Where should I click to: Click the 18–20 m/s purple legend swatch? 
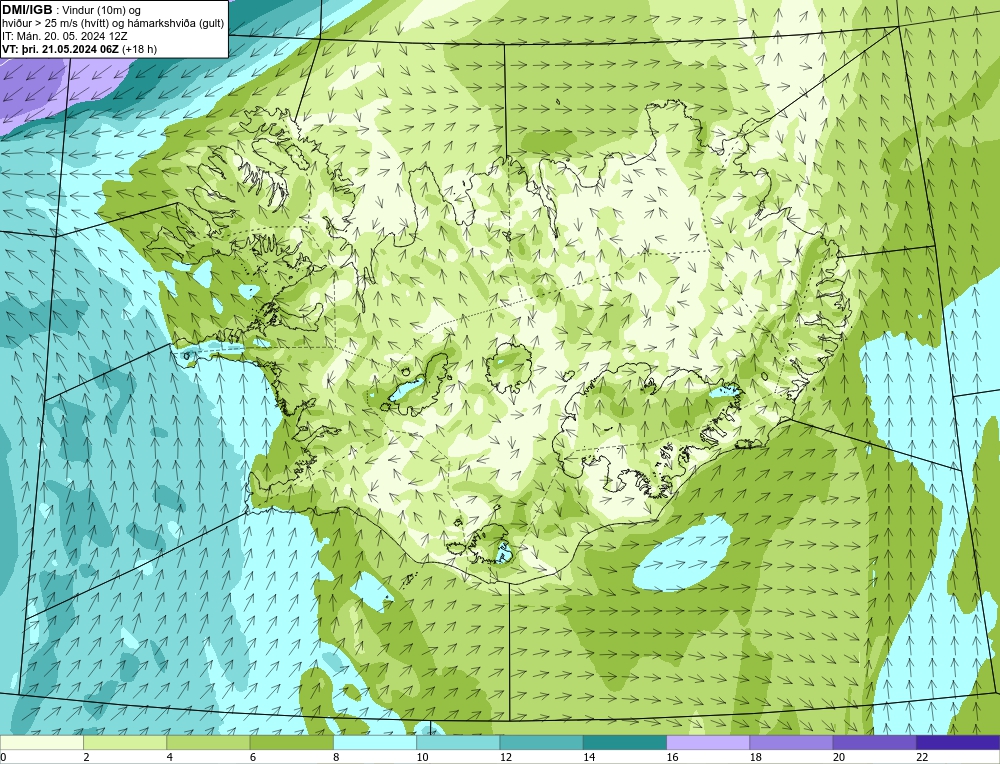tap(791, 742)
